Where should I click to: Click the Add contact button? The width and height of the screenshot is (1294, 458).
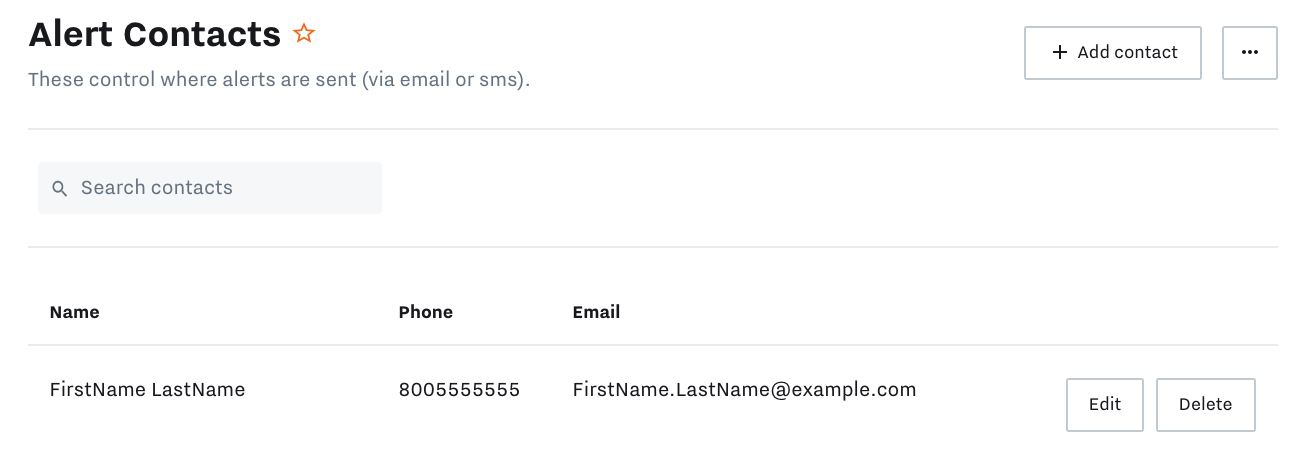tap(1113, 53)
